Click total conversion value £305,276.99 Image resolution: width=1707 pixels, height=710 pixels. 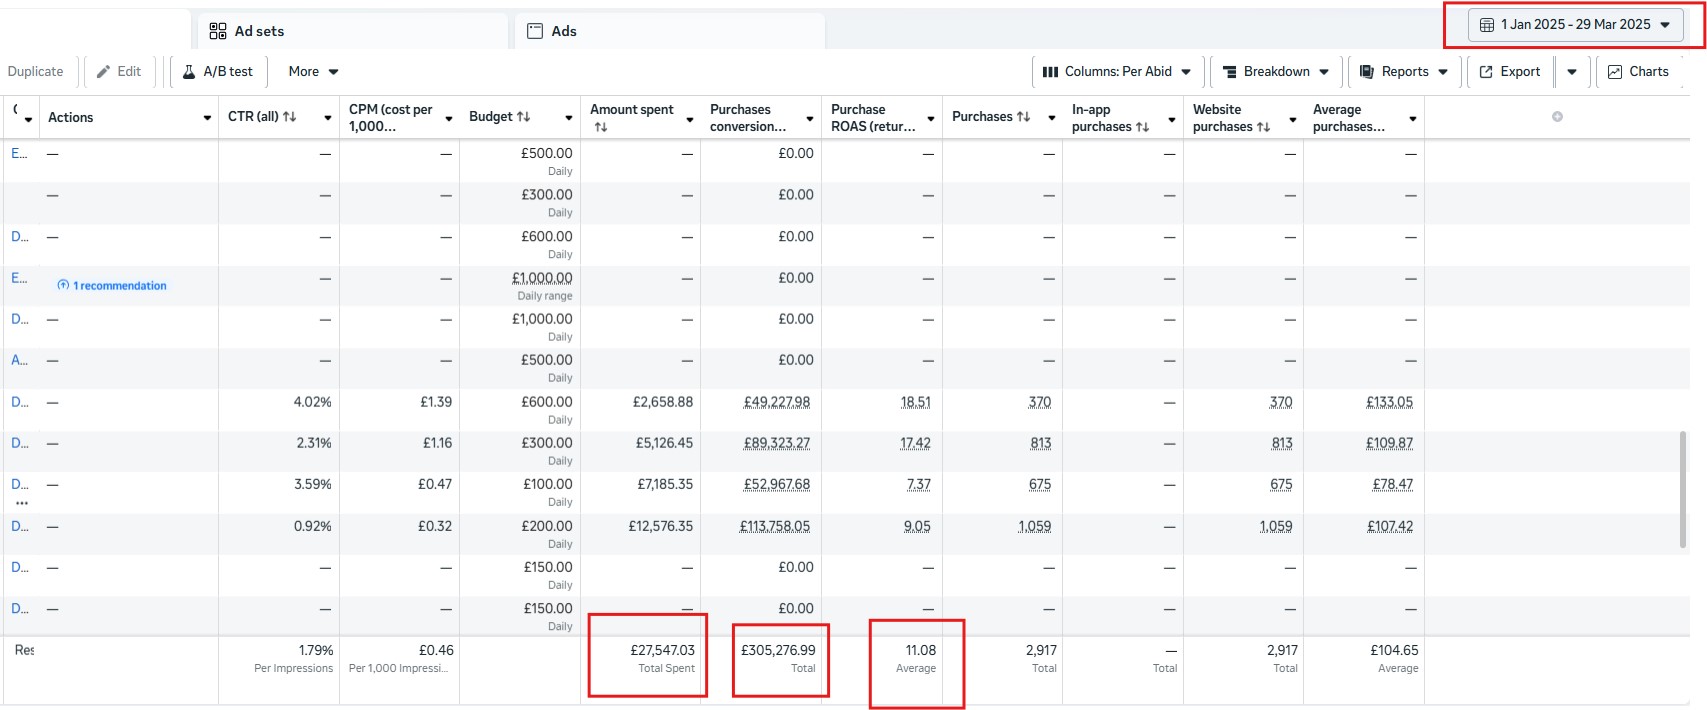pyautogui.click(x=778, y=650)
